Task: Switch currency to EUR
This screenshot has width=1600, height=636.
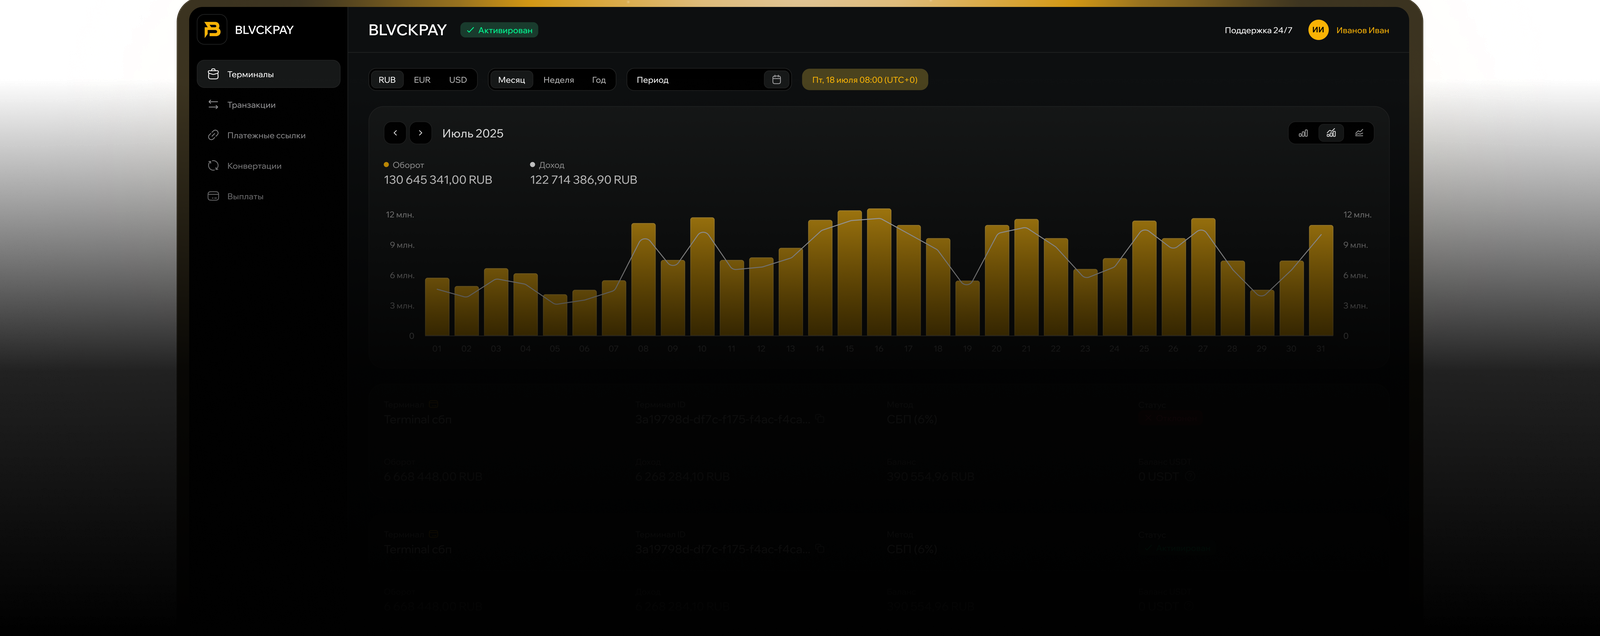Action: (422, 80)
